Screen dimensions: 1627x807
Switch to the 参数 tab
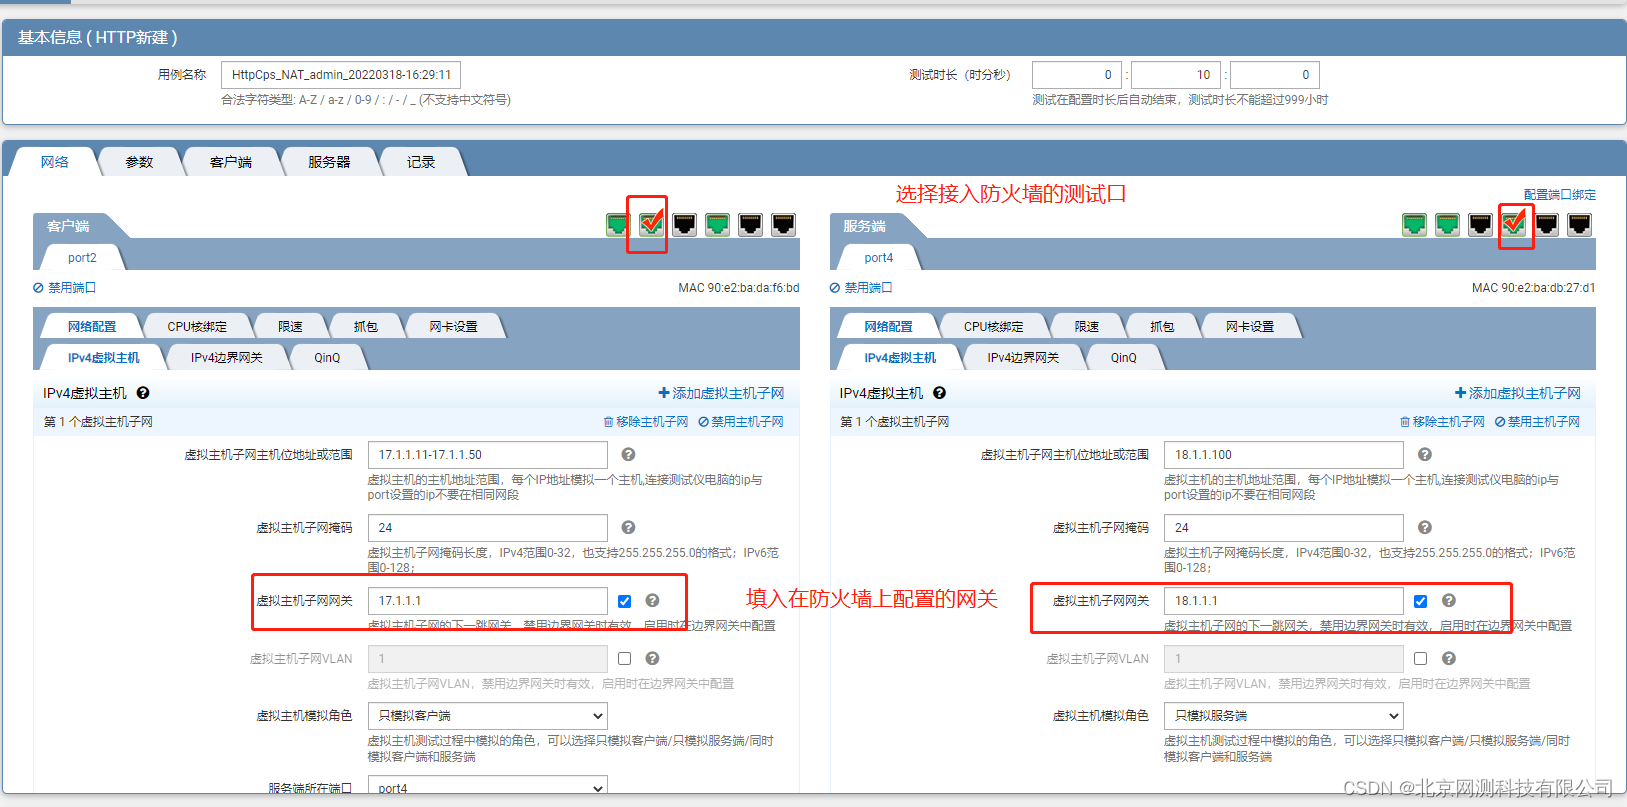(x=139, y=162)
